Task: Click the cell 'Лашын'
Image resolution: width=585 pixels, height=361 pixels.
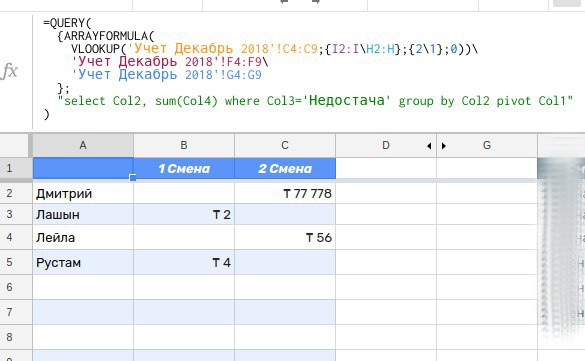Action: pyautogui.click(x=83, y=214)
